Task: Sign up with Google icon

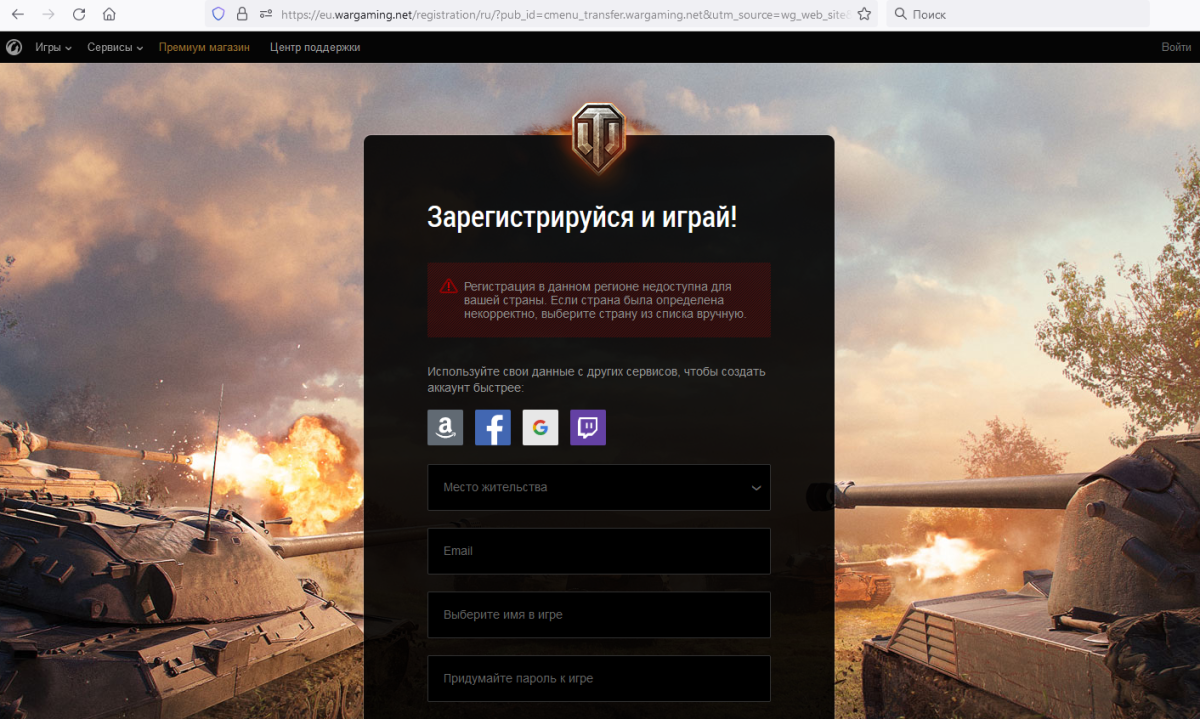Action: coord(540,427)
